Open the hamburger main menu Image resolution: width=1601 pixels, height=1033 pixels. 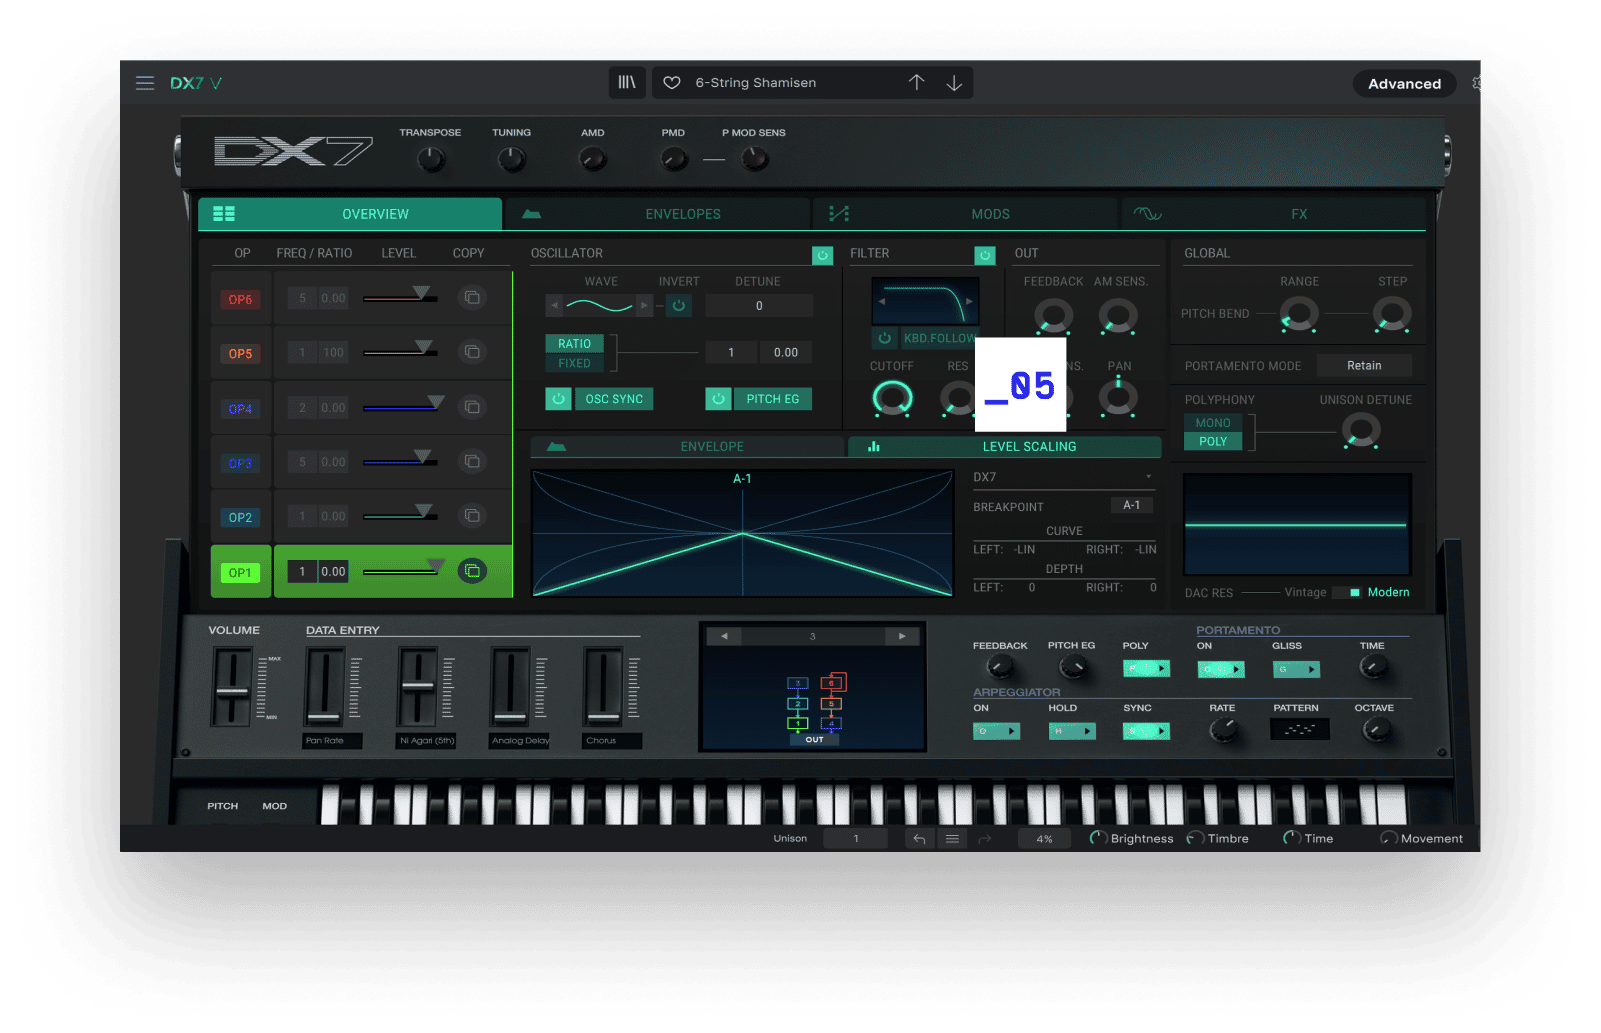(x=145, y=83)
